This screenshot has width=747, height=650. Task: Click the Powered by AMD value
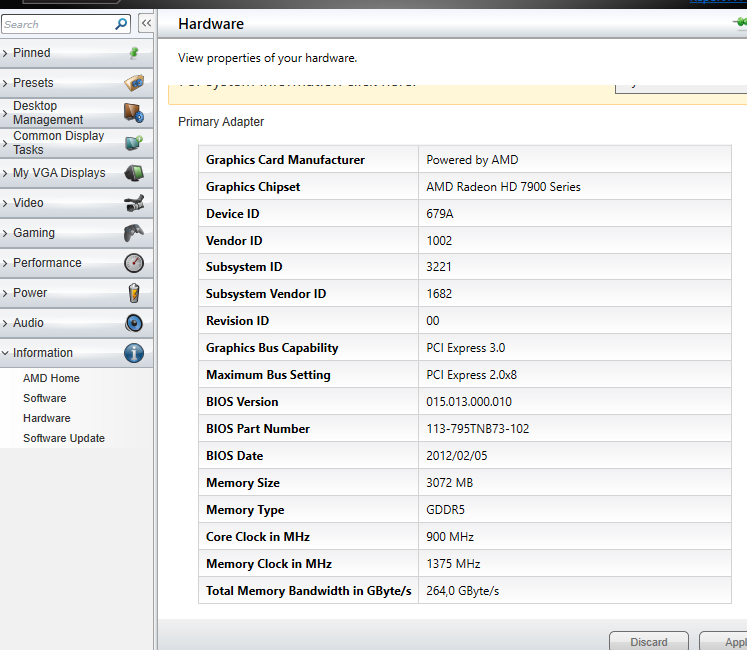pos(472,160)
